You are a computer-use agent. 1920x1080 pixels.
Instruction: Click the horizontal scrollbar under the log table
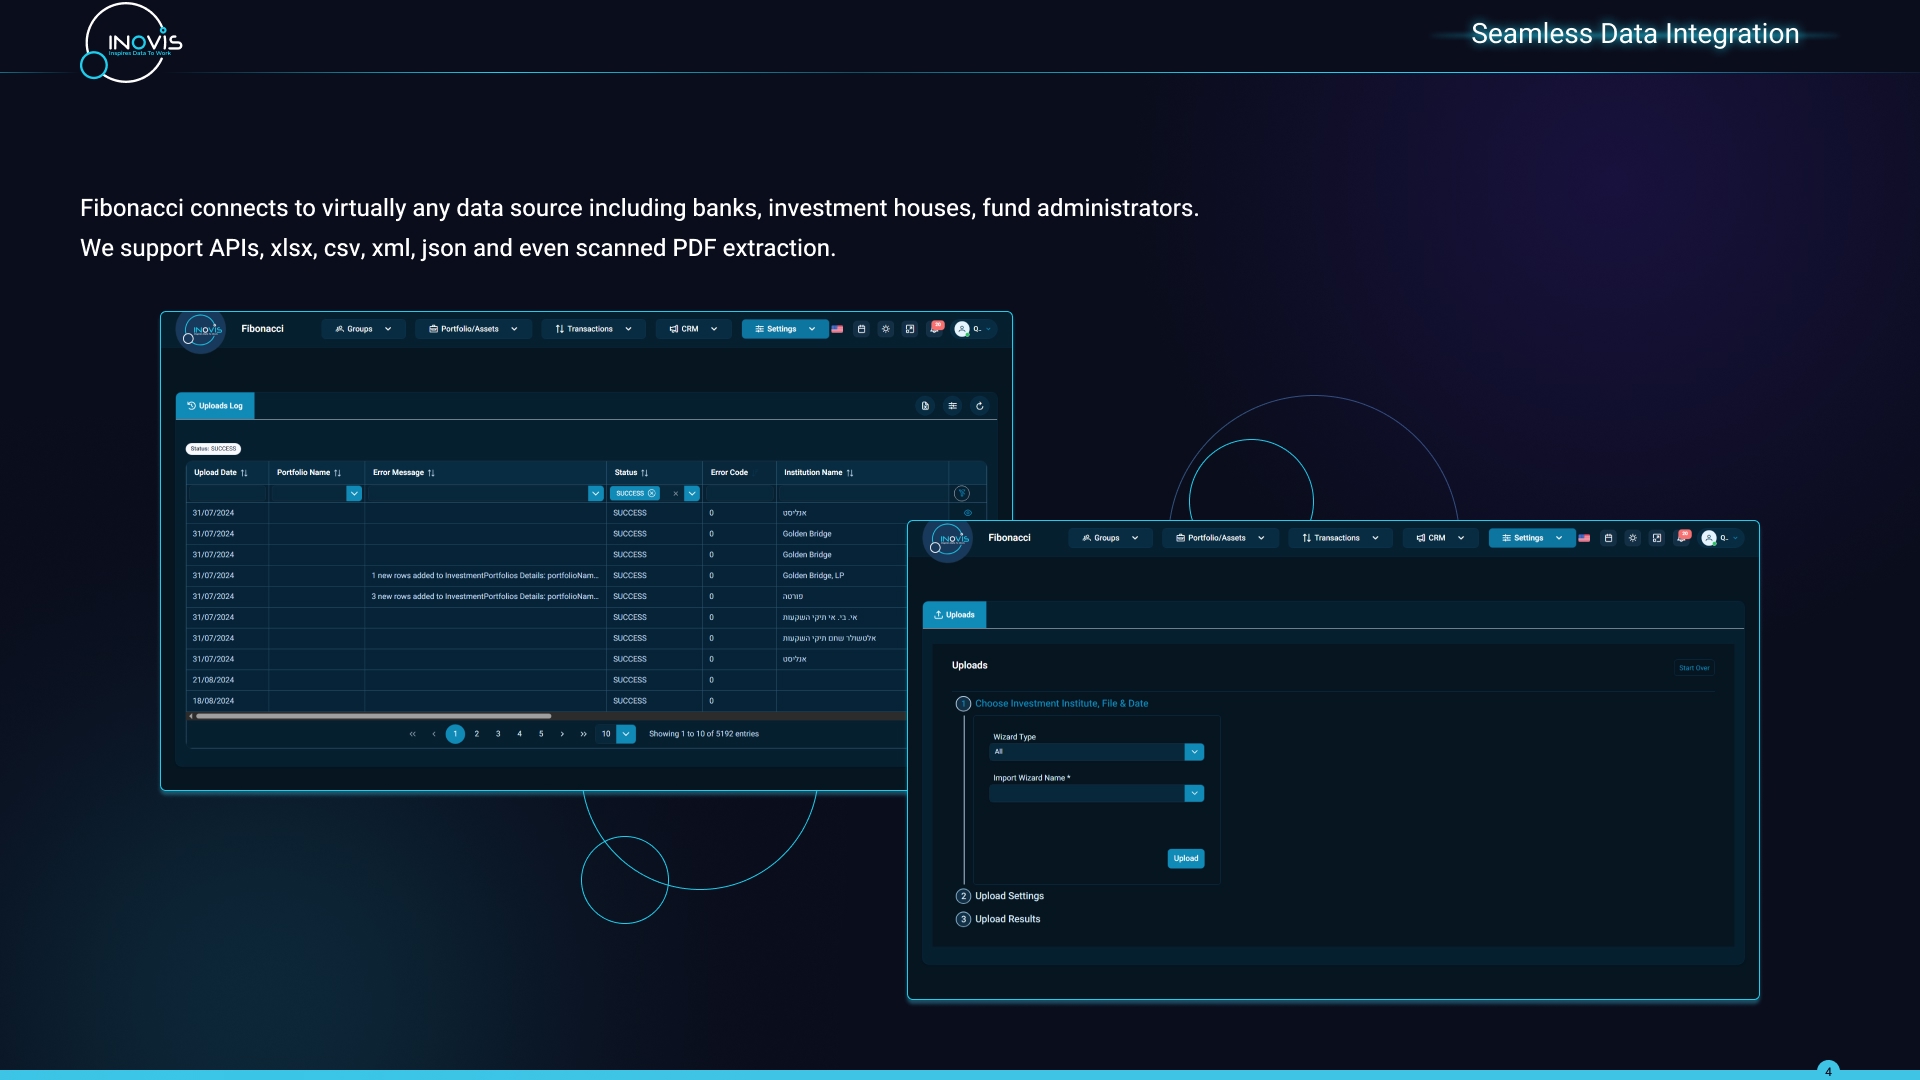click(373, 716)
